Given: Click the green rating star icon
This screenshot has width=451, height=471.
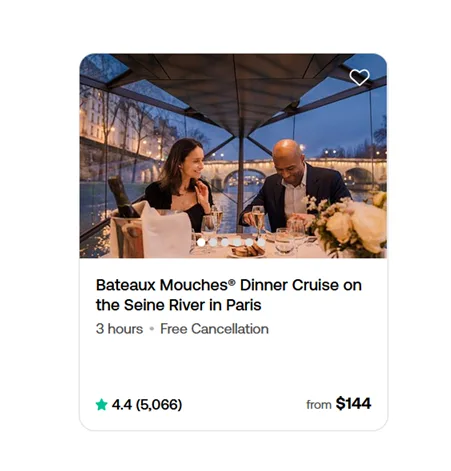Looking at the screenshot, I should coord(101,404).
